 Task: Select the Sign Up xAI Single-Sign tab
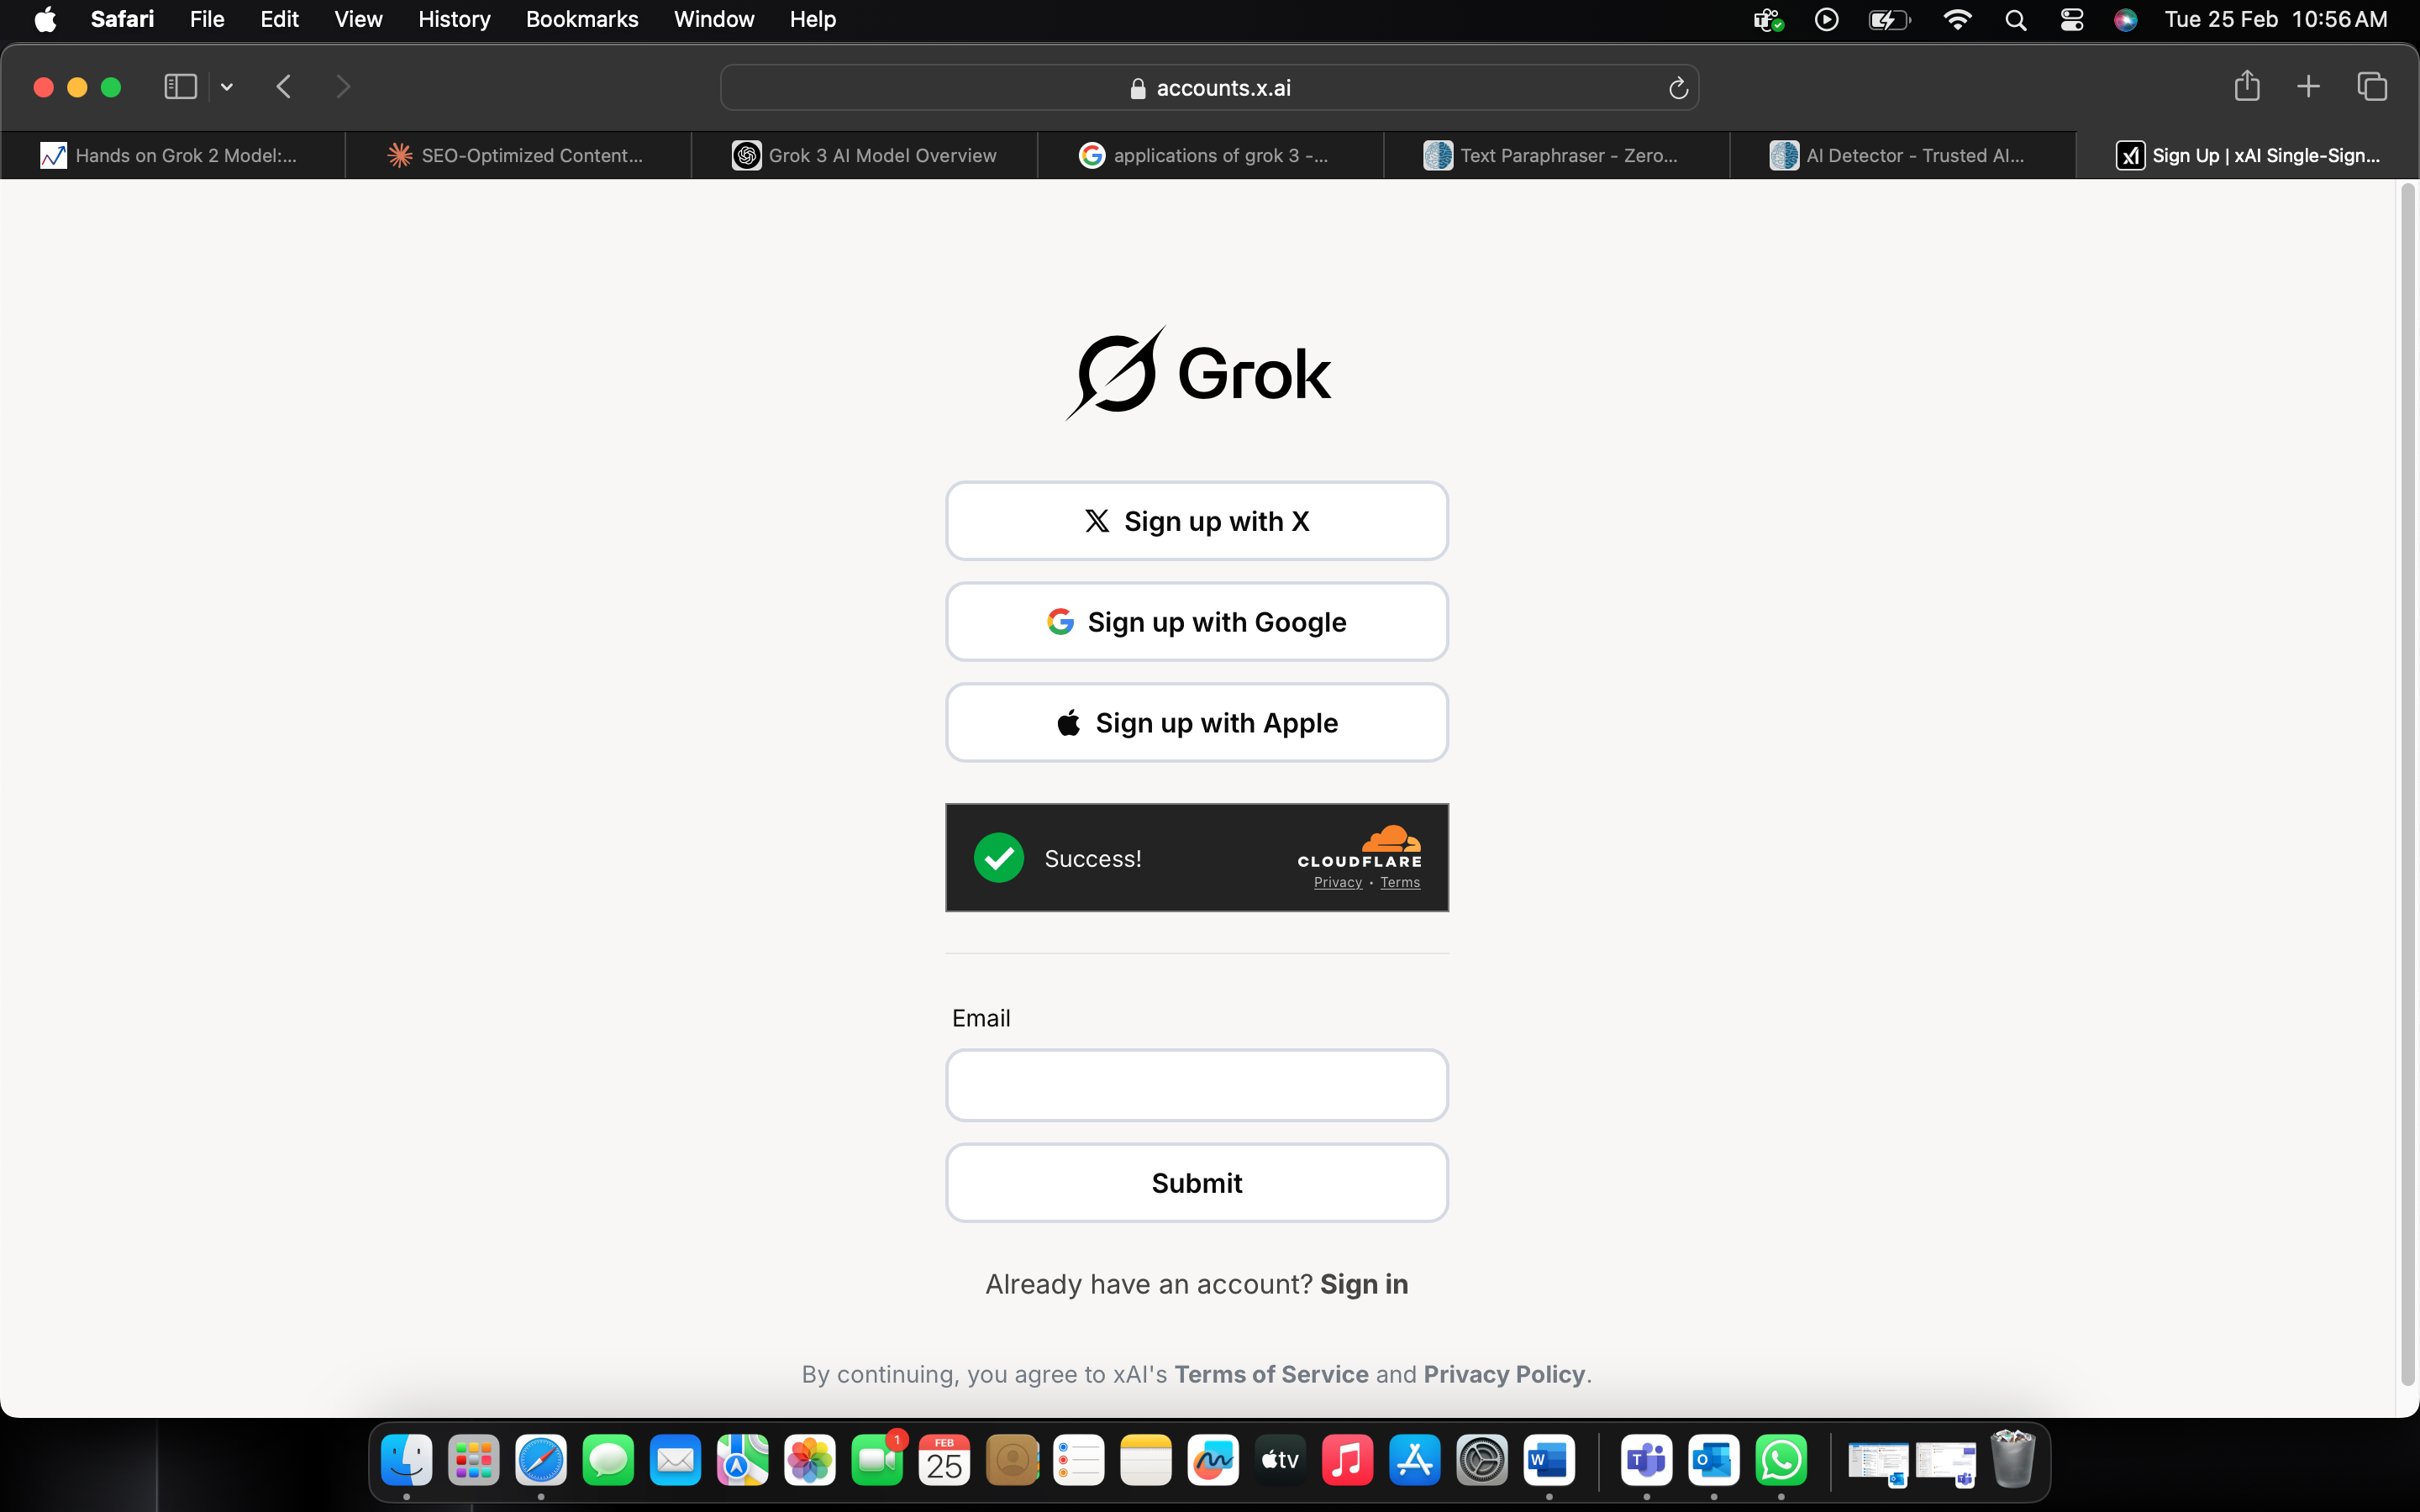(2247, 155)
